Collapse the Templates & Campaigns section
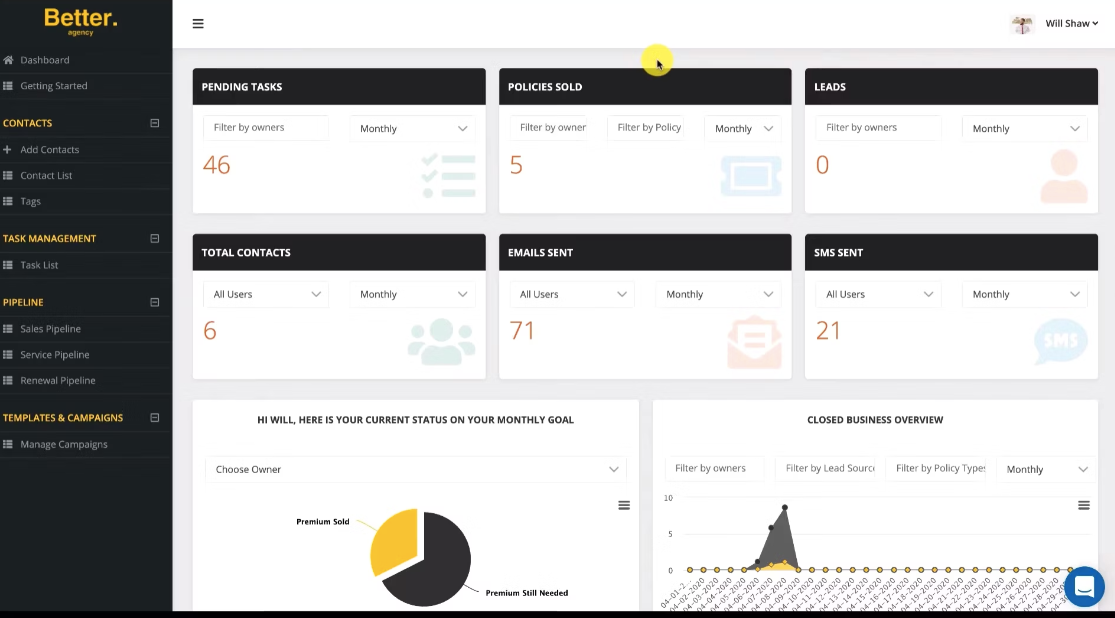Image resolution: width=1115 pixels, height=618 pixels. 155,418
